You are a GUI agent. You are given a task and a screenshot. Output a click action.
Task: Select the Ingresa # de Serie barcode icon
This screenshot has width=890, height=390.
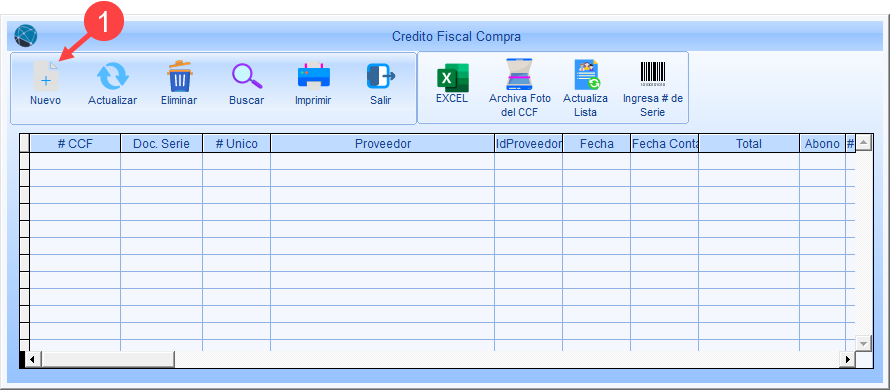(653, 74)
